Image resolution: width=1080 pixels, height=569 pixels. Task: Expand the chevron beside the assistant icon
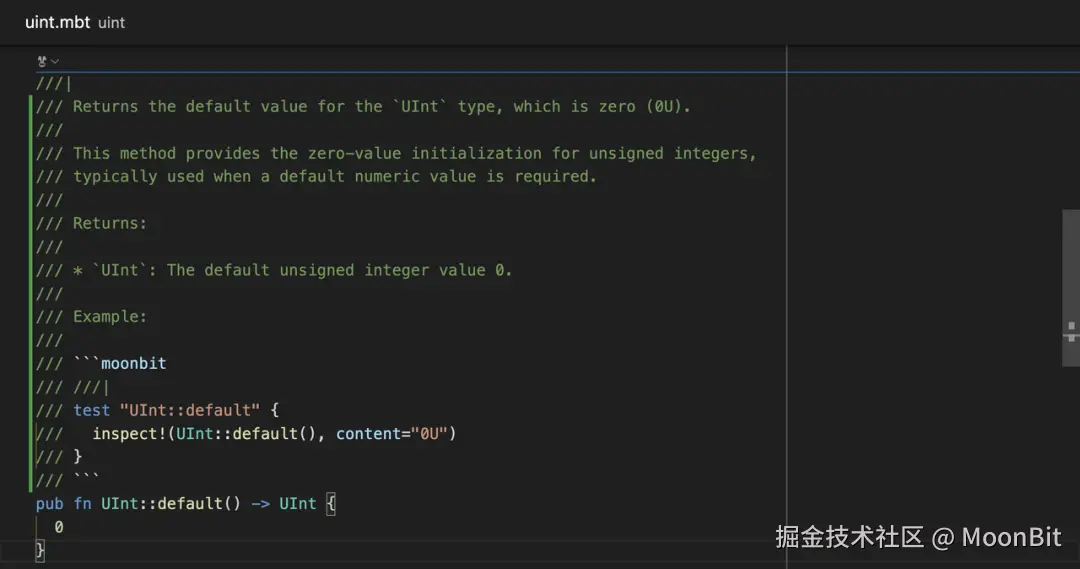[x=55, y=61]
